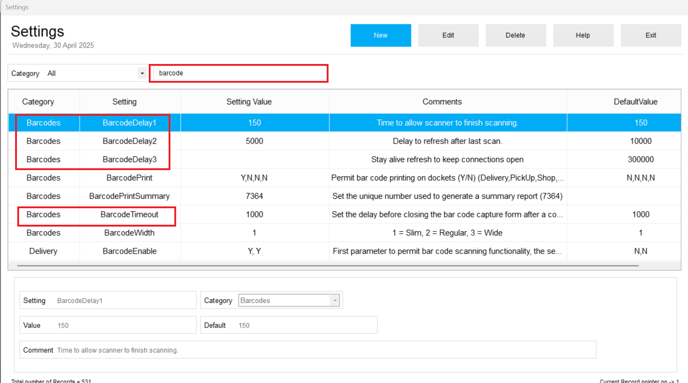The image size is (688, 383).
Task: Pick the BarcodeWidth setting row
Action: coord(344,233)
